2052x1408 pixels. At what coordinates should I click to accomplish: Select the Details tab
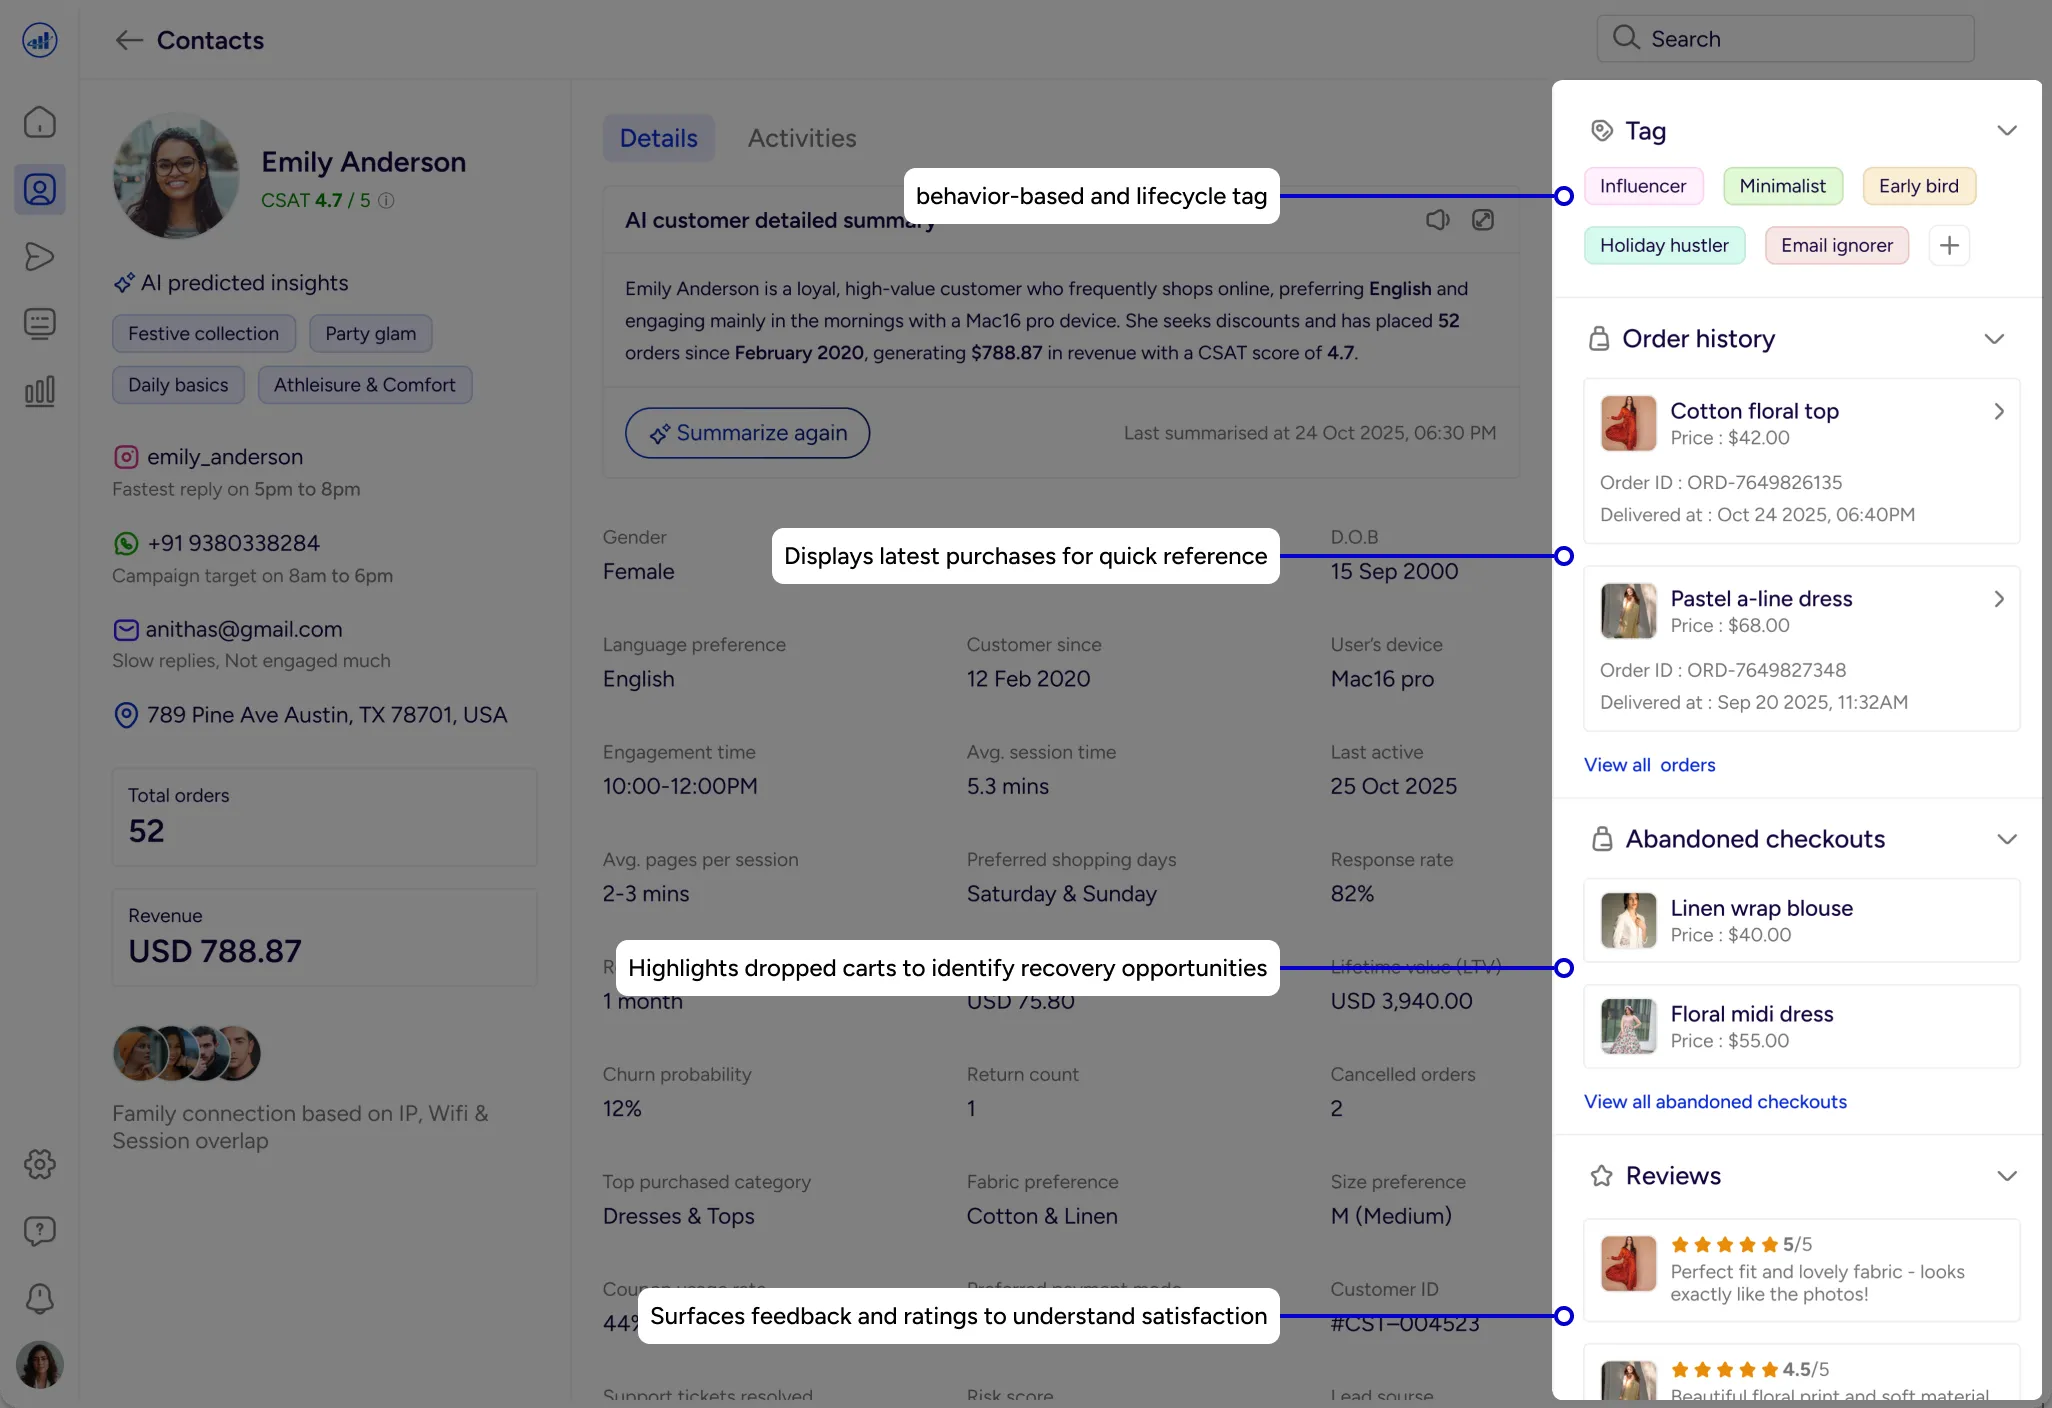658,138
